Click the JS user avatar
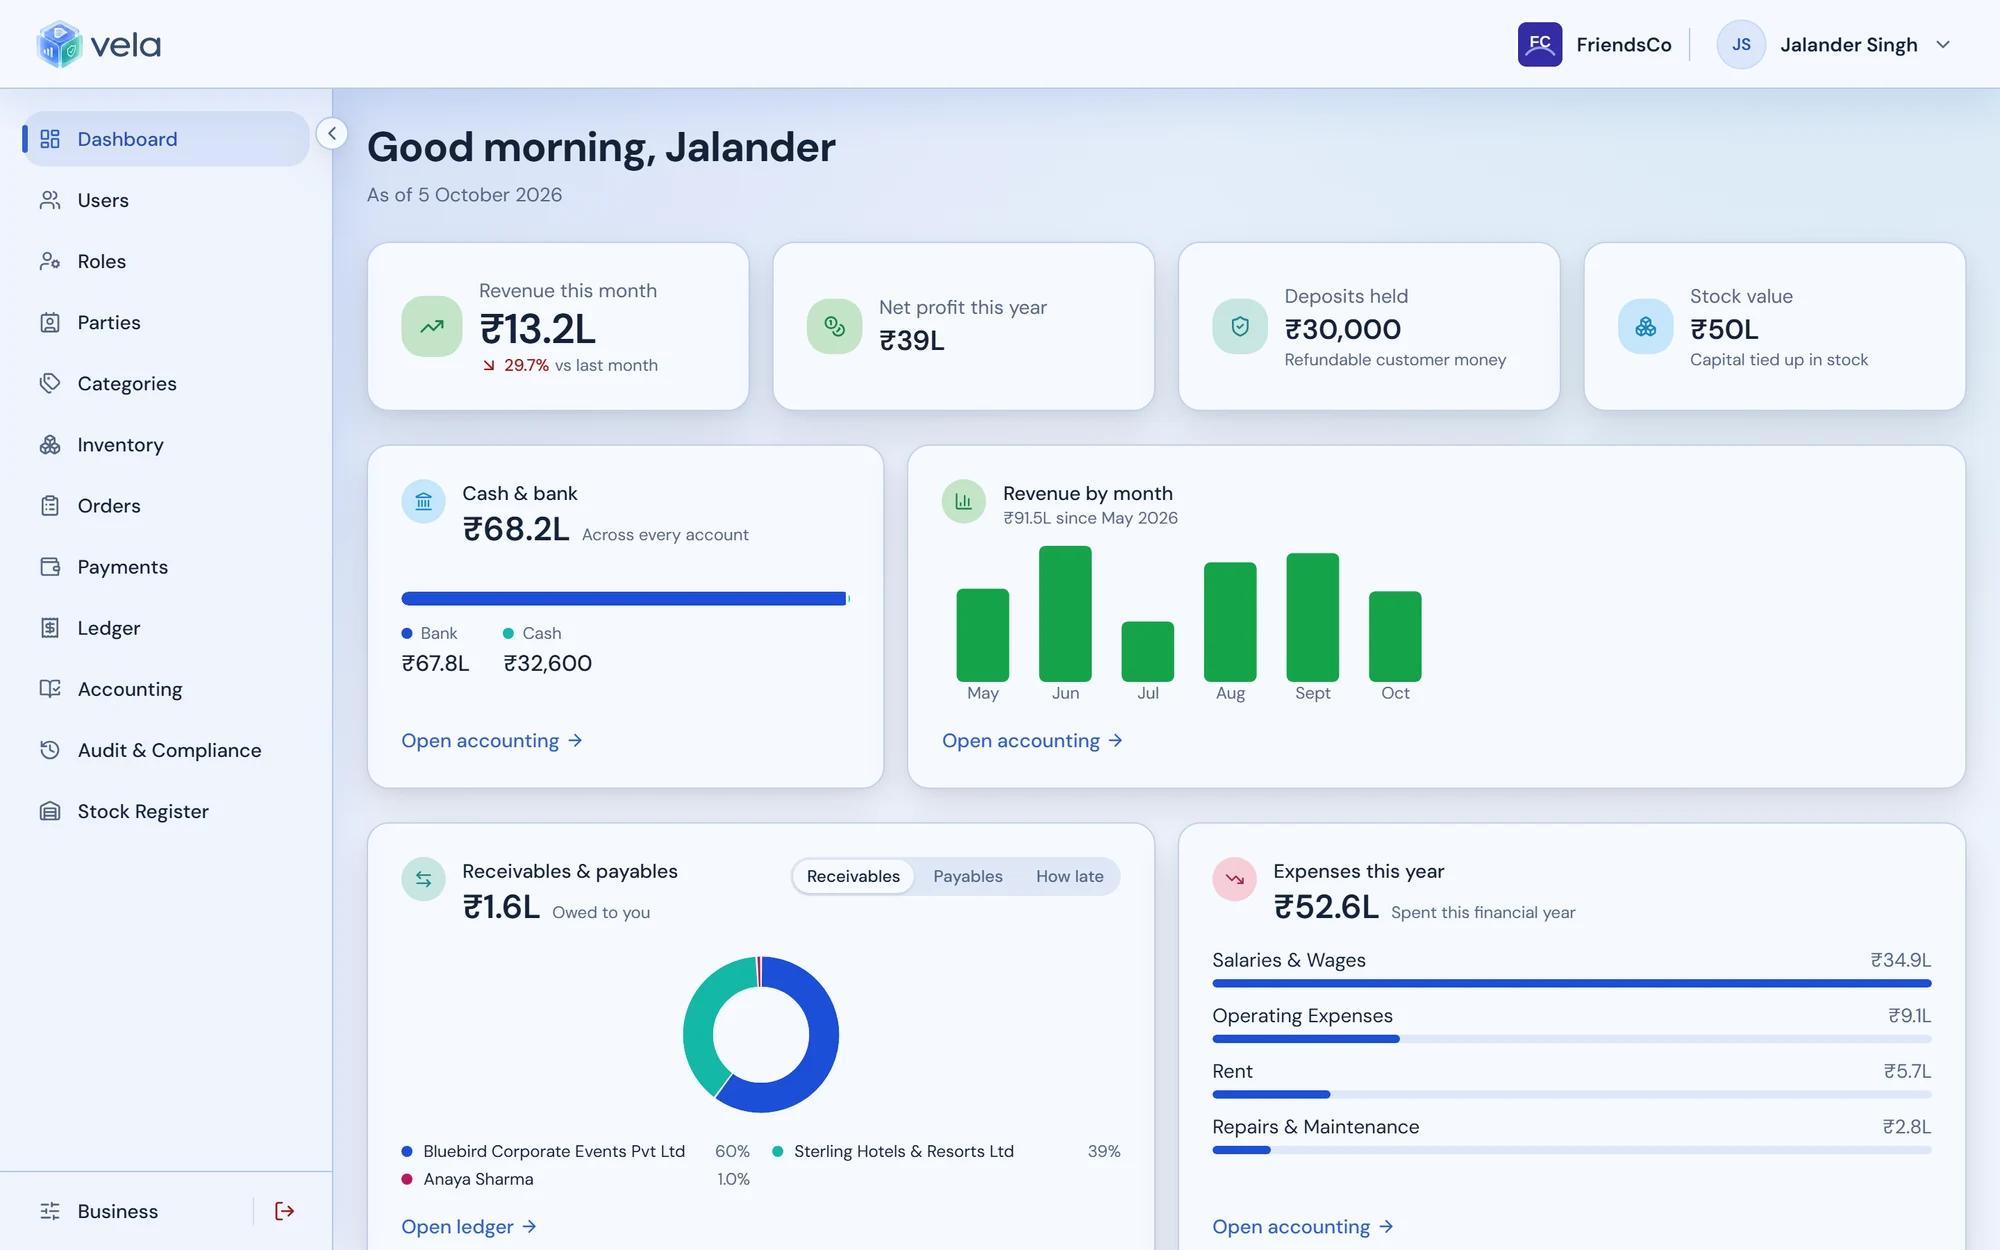 point(1741,44)
